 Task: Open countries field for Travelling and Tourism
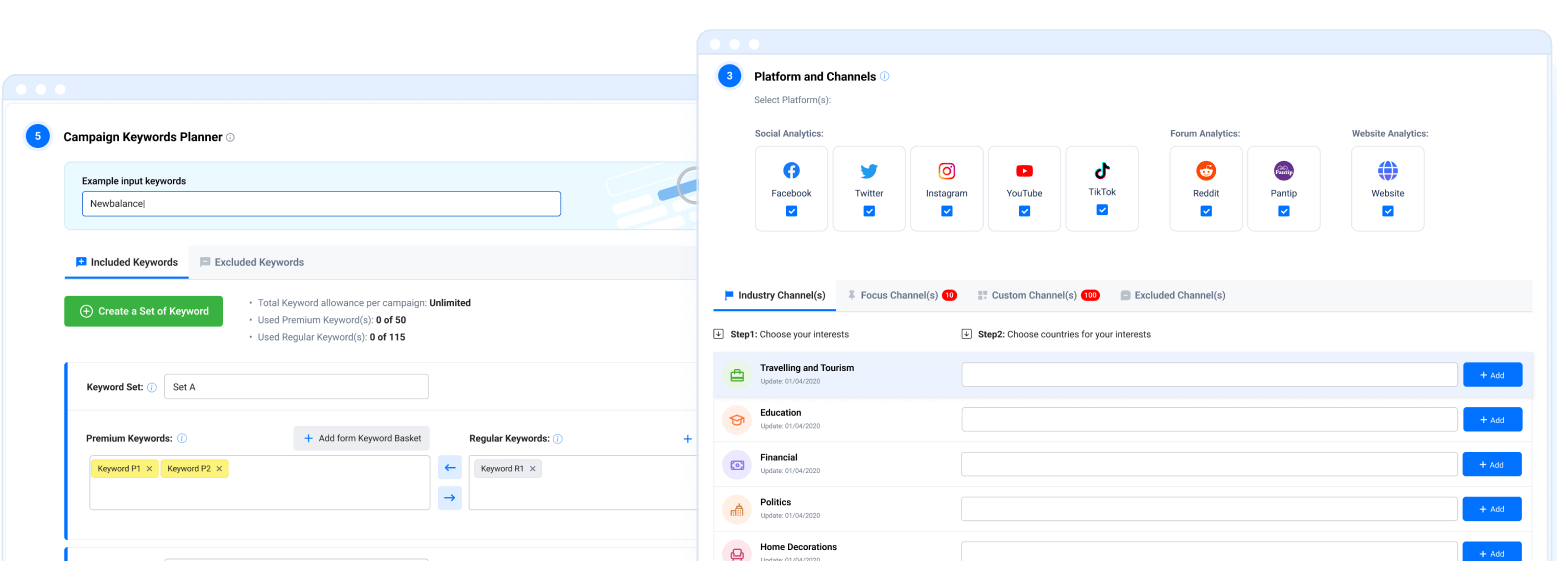[1209, 374]
